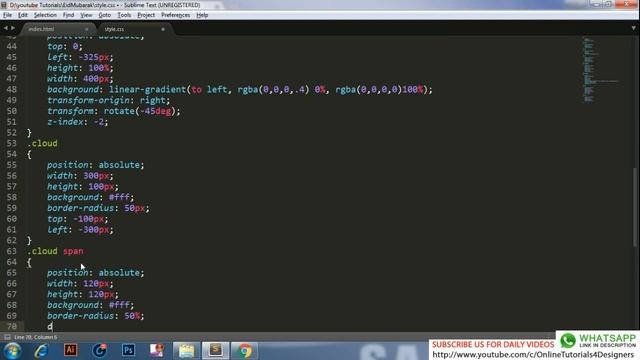Click line number 62 in the gutter
This screenshot has width=640, height=360.
point(11,240)
